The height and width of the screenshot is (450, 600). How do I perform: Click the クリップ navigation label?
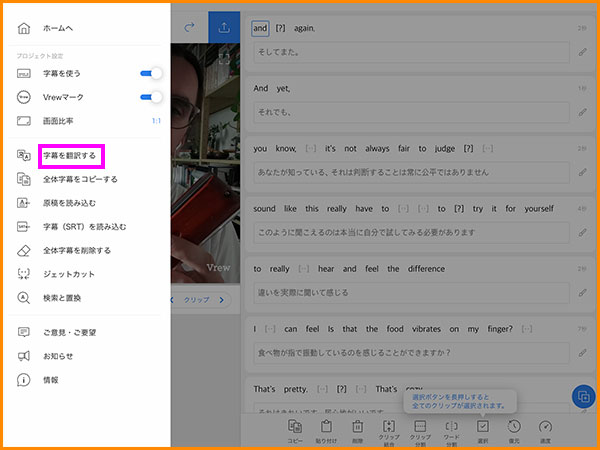(x=197, y=300)
